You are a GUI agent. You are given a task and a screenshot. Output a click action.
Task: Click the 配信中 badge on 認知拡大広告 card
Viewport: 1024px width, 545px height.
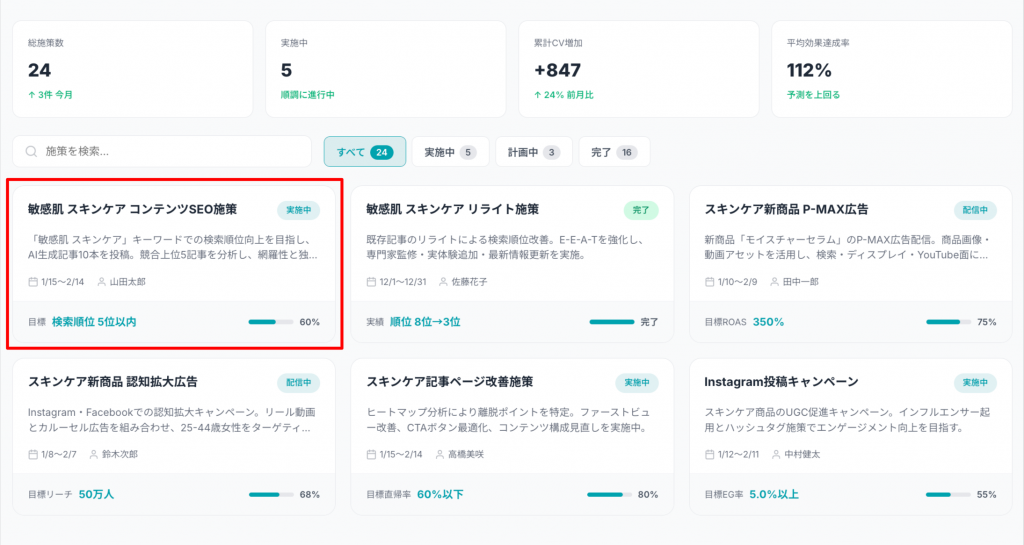[298, 382]
